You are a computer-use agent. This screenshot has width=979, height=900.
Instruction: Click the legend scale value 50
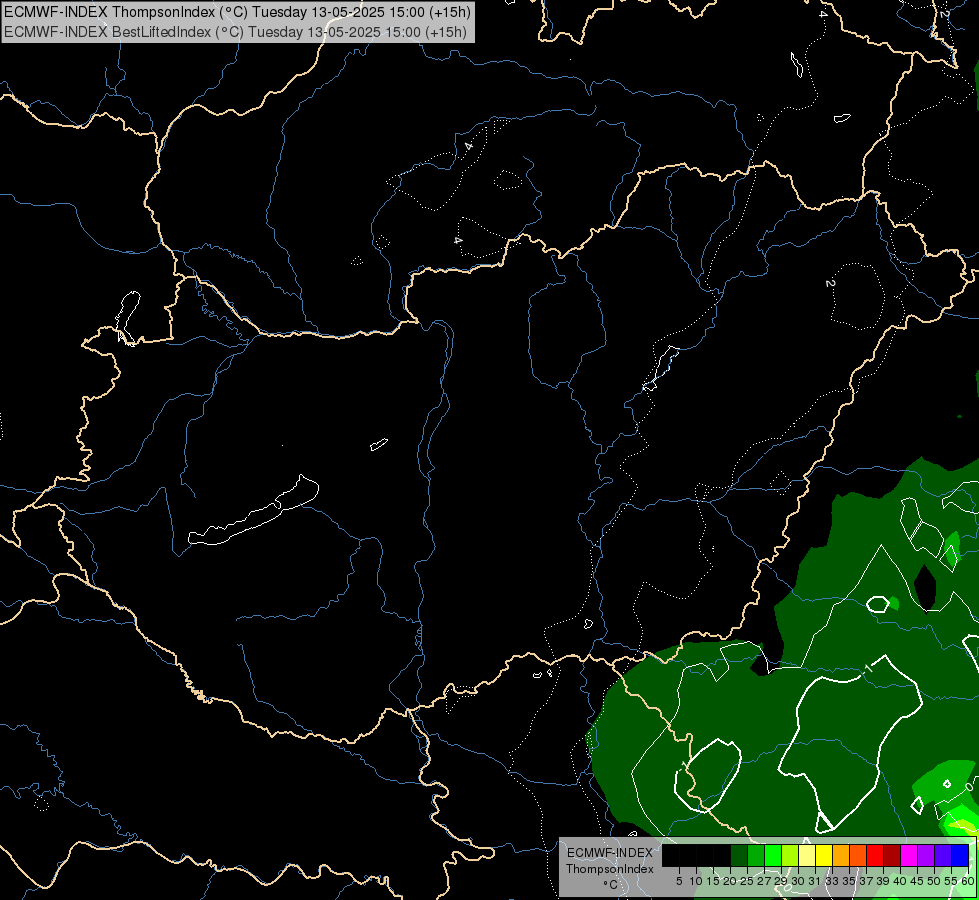[934, 881]
